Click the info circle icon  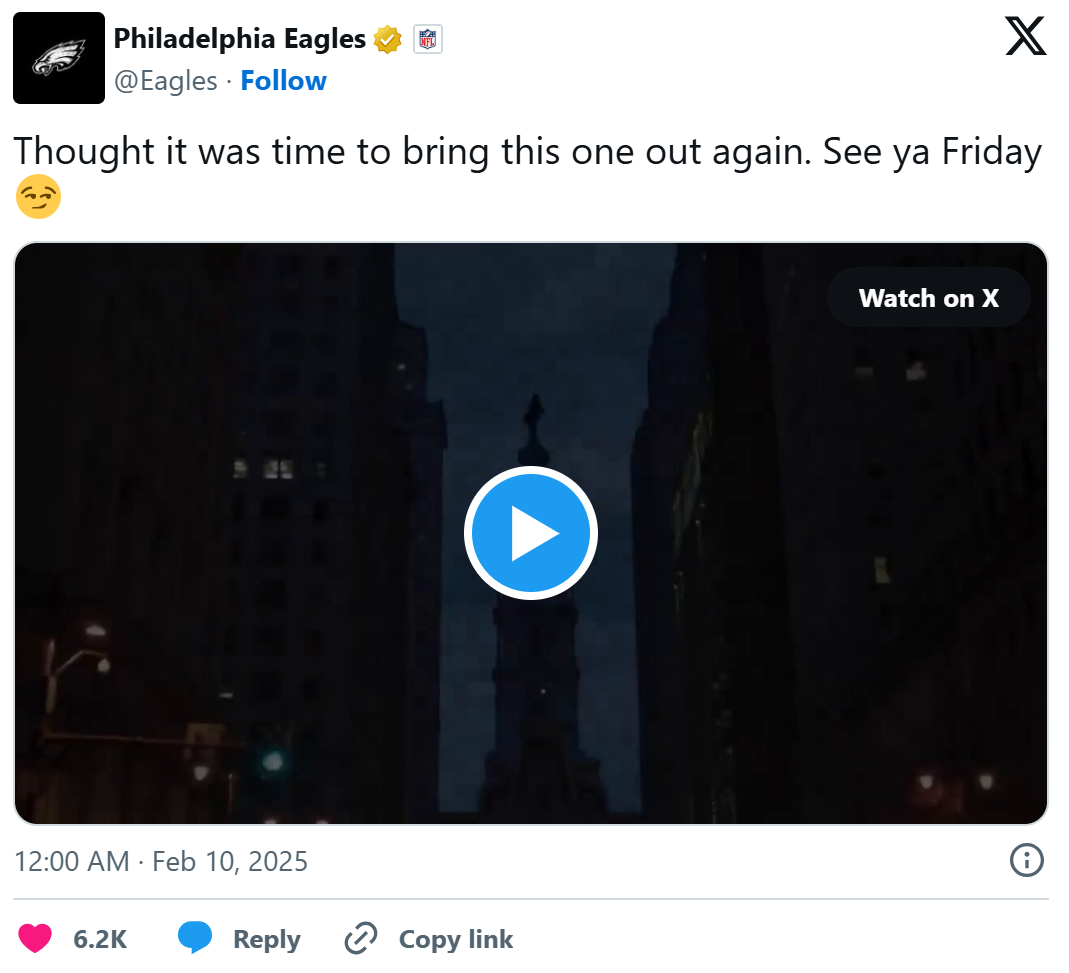coord(1026,860)
